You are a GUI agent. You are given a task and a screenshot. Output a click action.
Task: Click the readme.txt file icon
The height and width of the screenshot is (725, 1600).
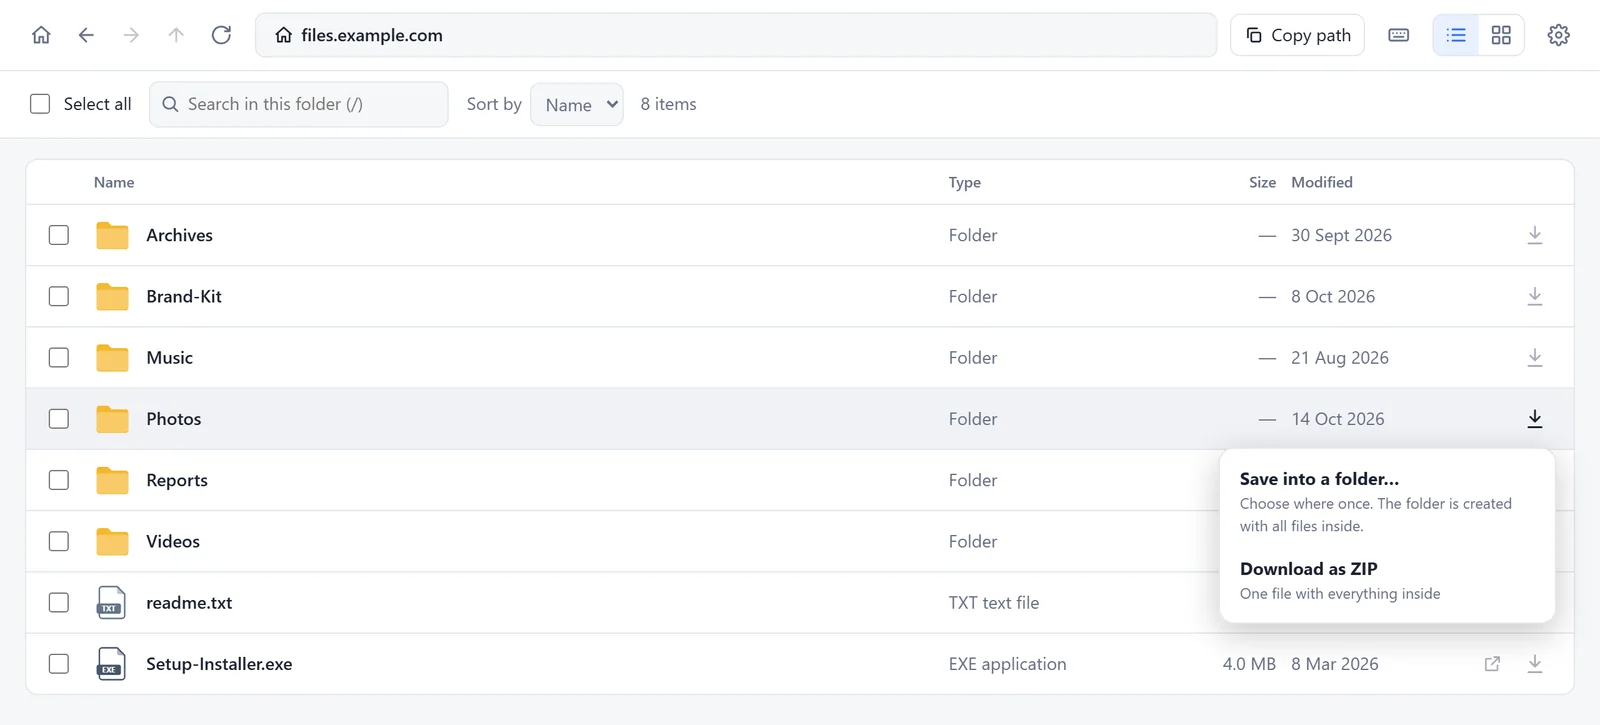pyautogui.click(x=111, y=603)
